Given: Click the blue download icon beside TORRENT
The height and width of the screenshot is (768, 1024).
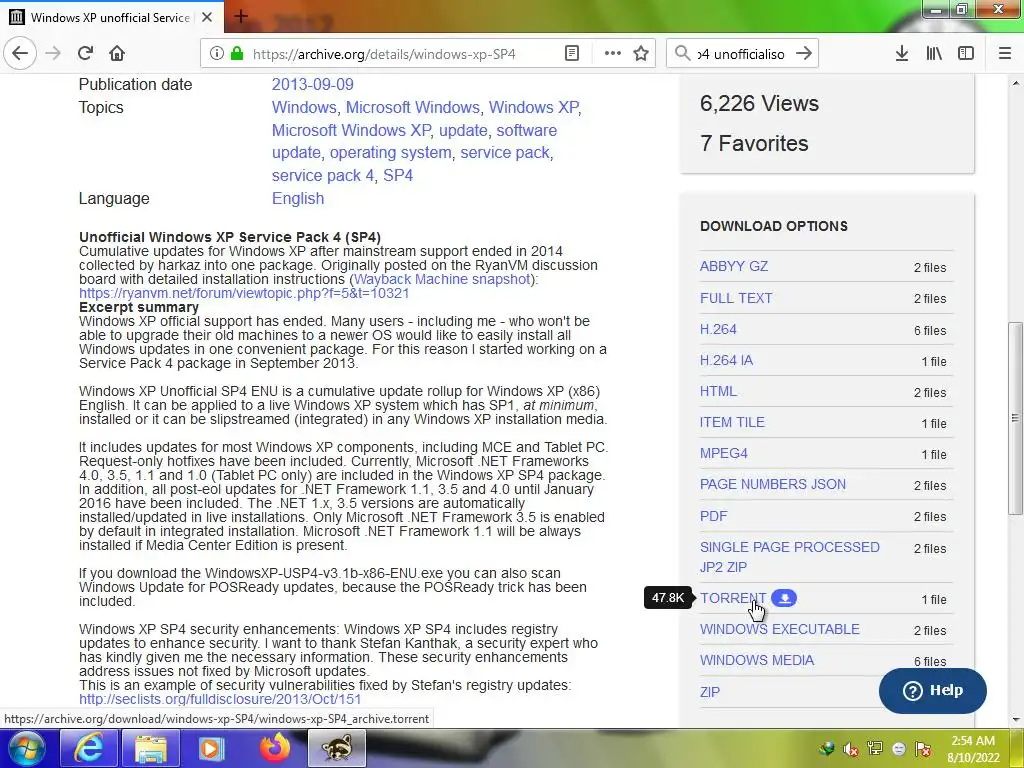Looking at the screenshot, I should 784,598.
